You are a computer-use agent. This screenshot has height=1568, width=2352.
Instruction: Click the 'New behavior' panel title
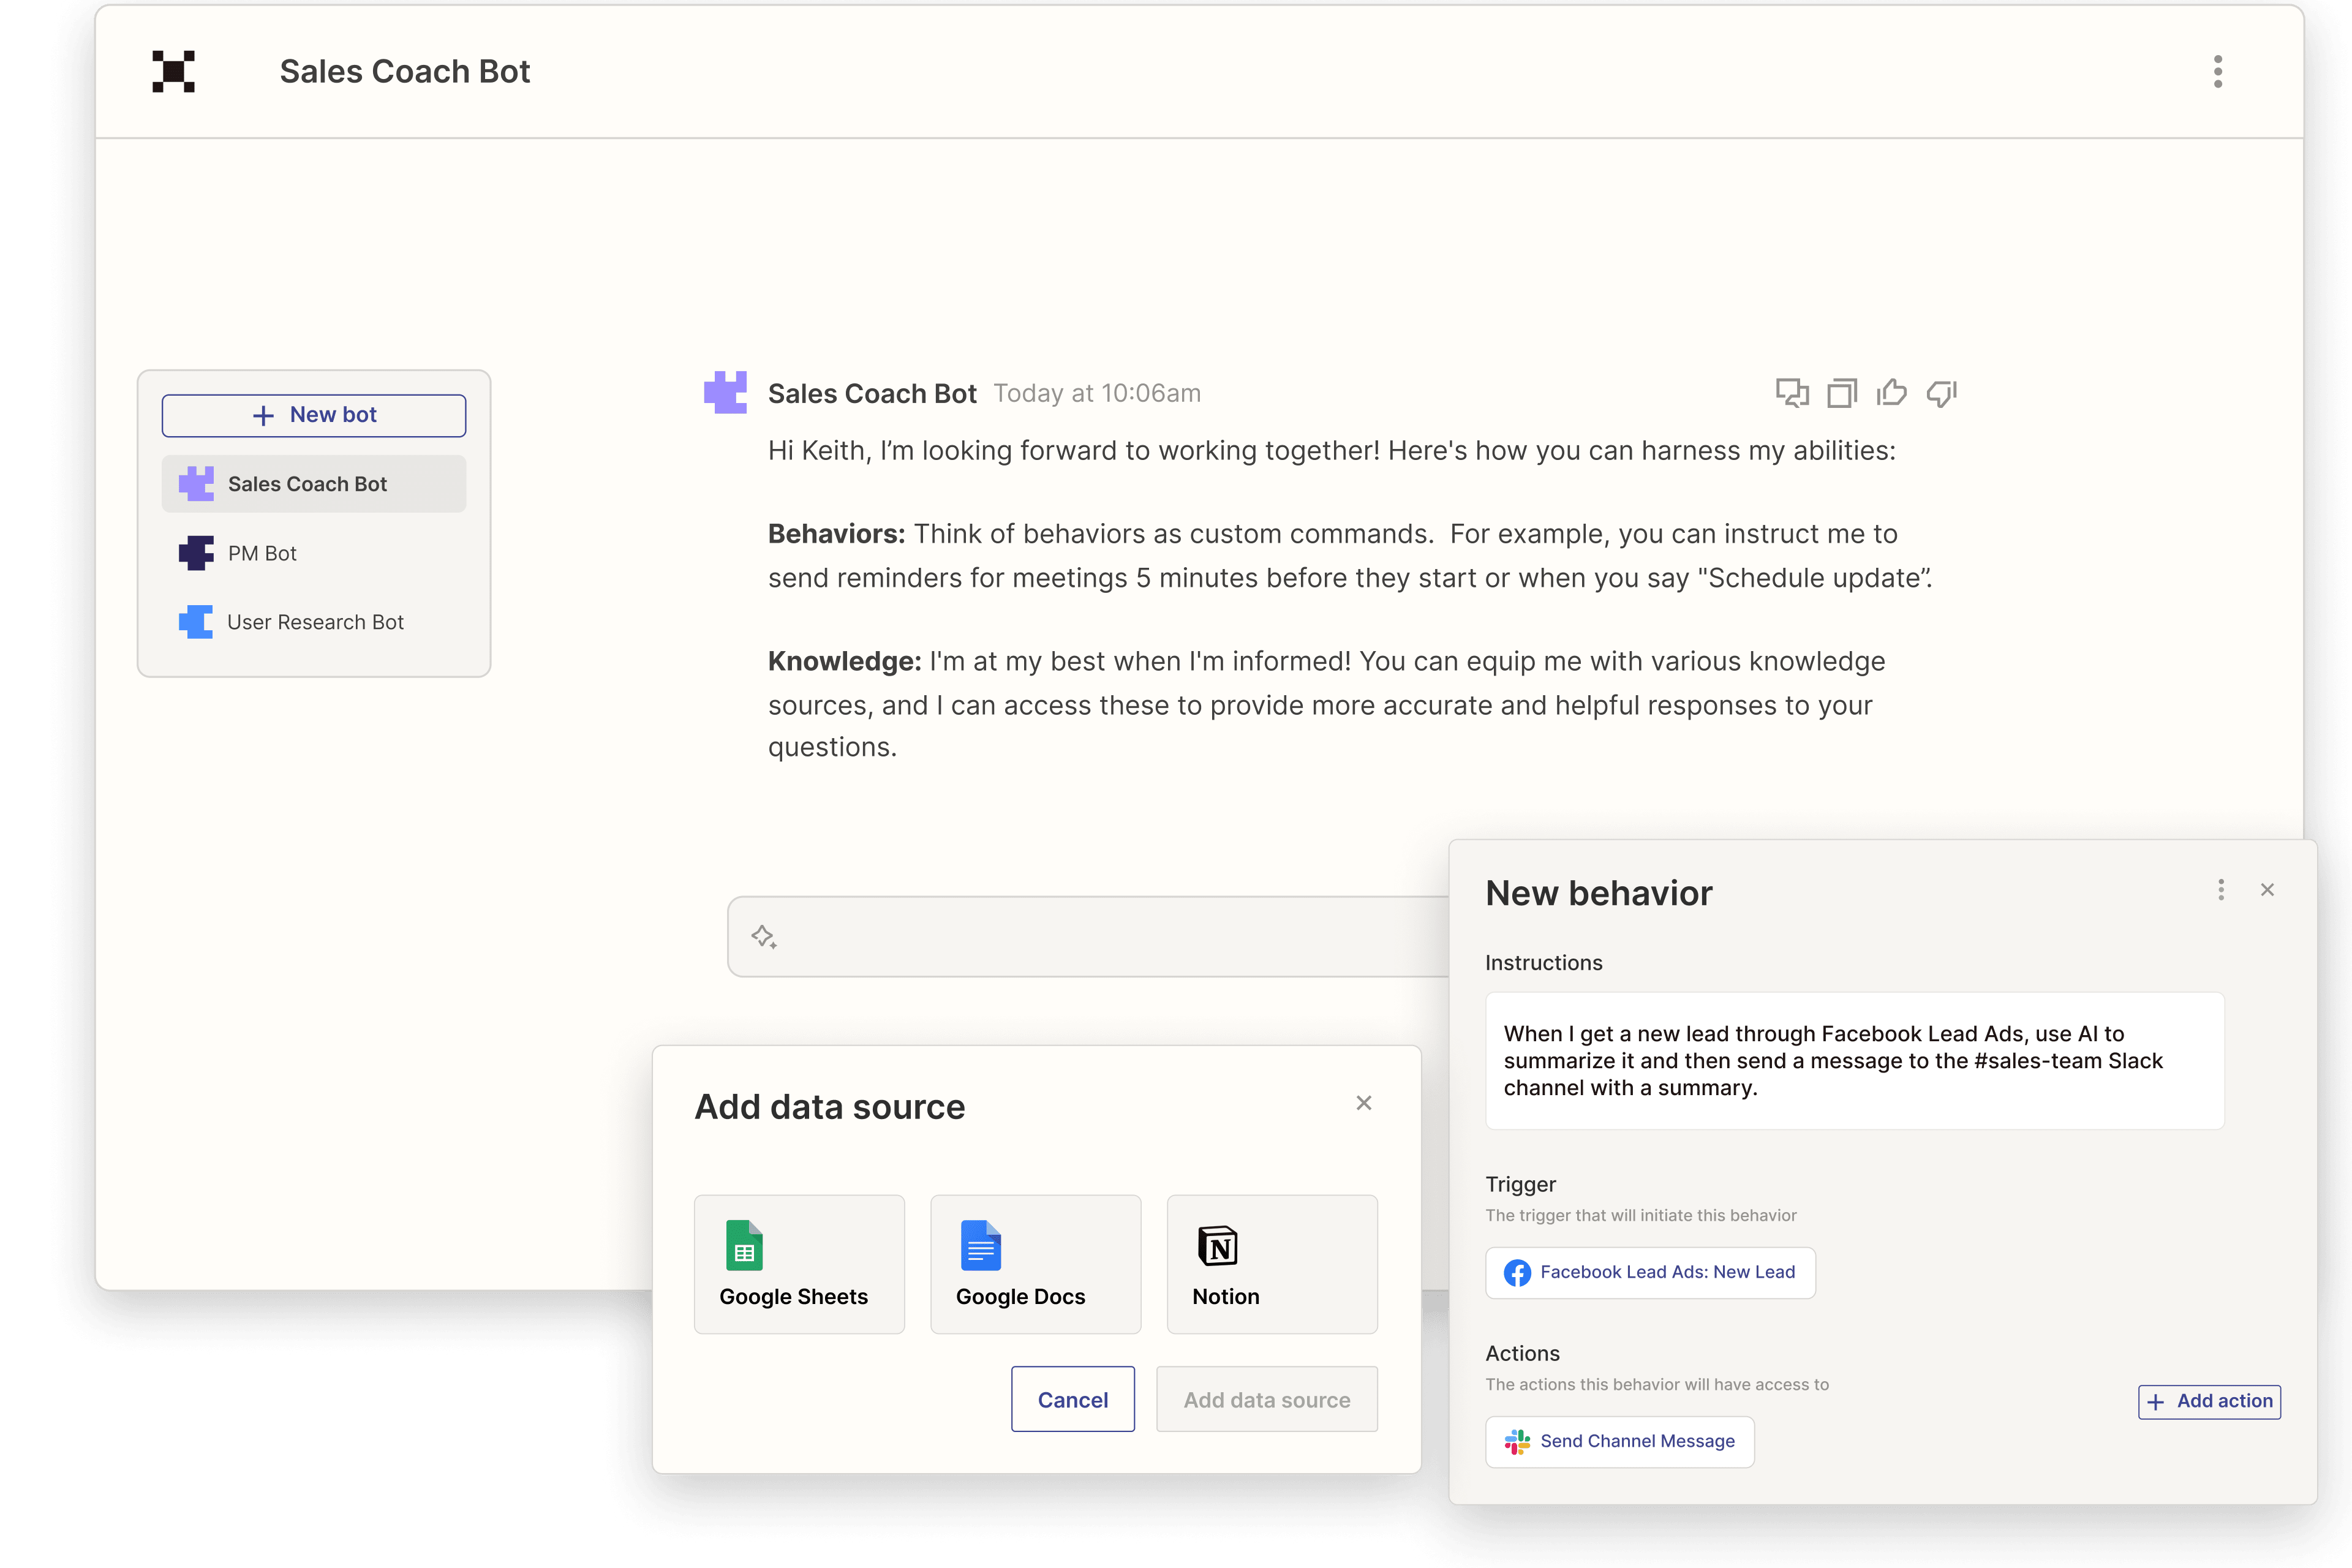[x=1599, y=893]
